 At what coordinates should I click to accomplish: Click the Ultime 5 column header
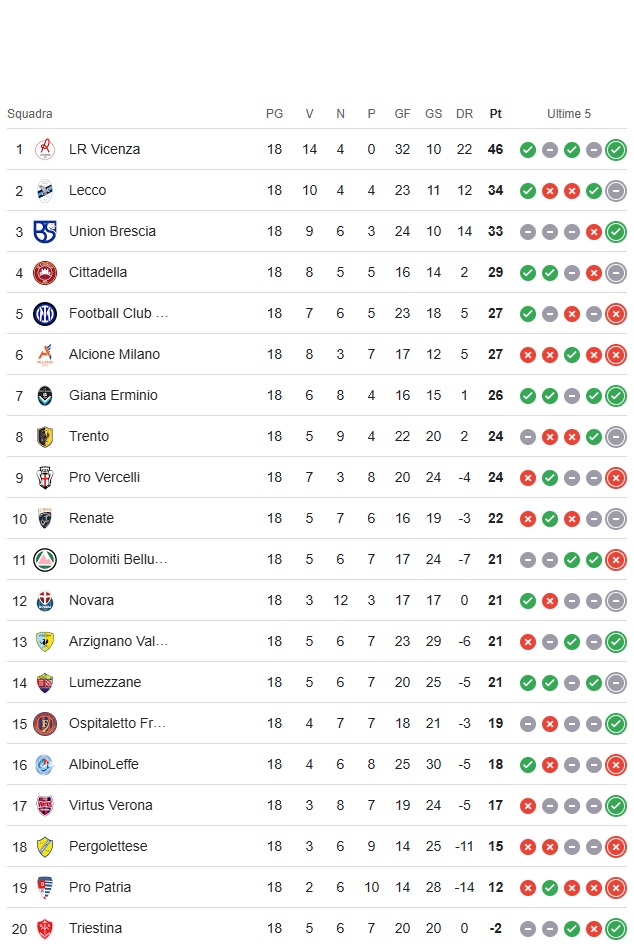[x=569, y=114]
